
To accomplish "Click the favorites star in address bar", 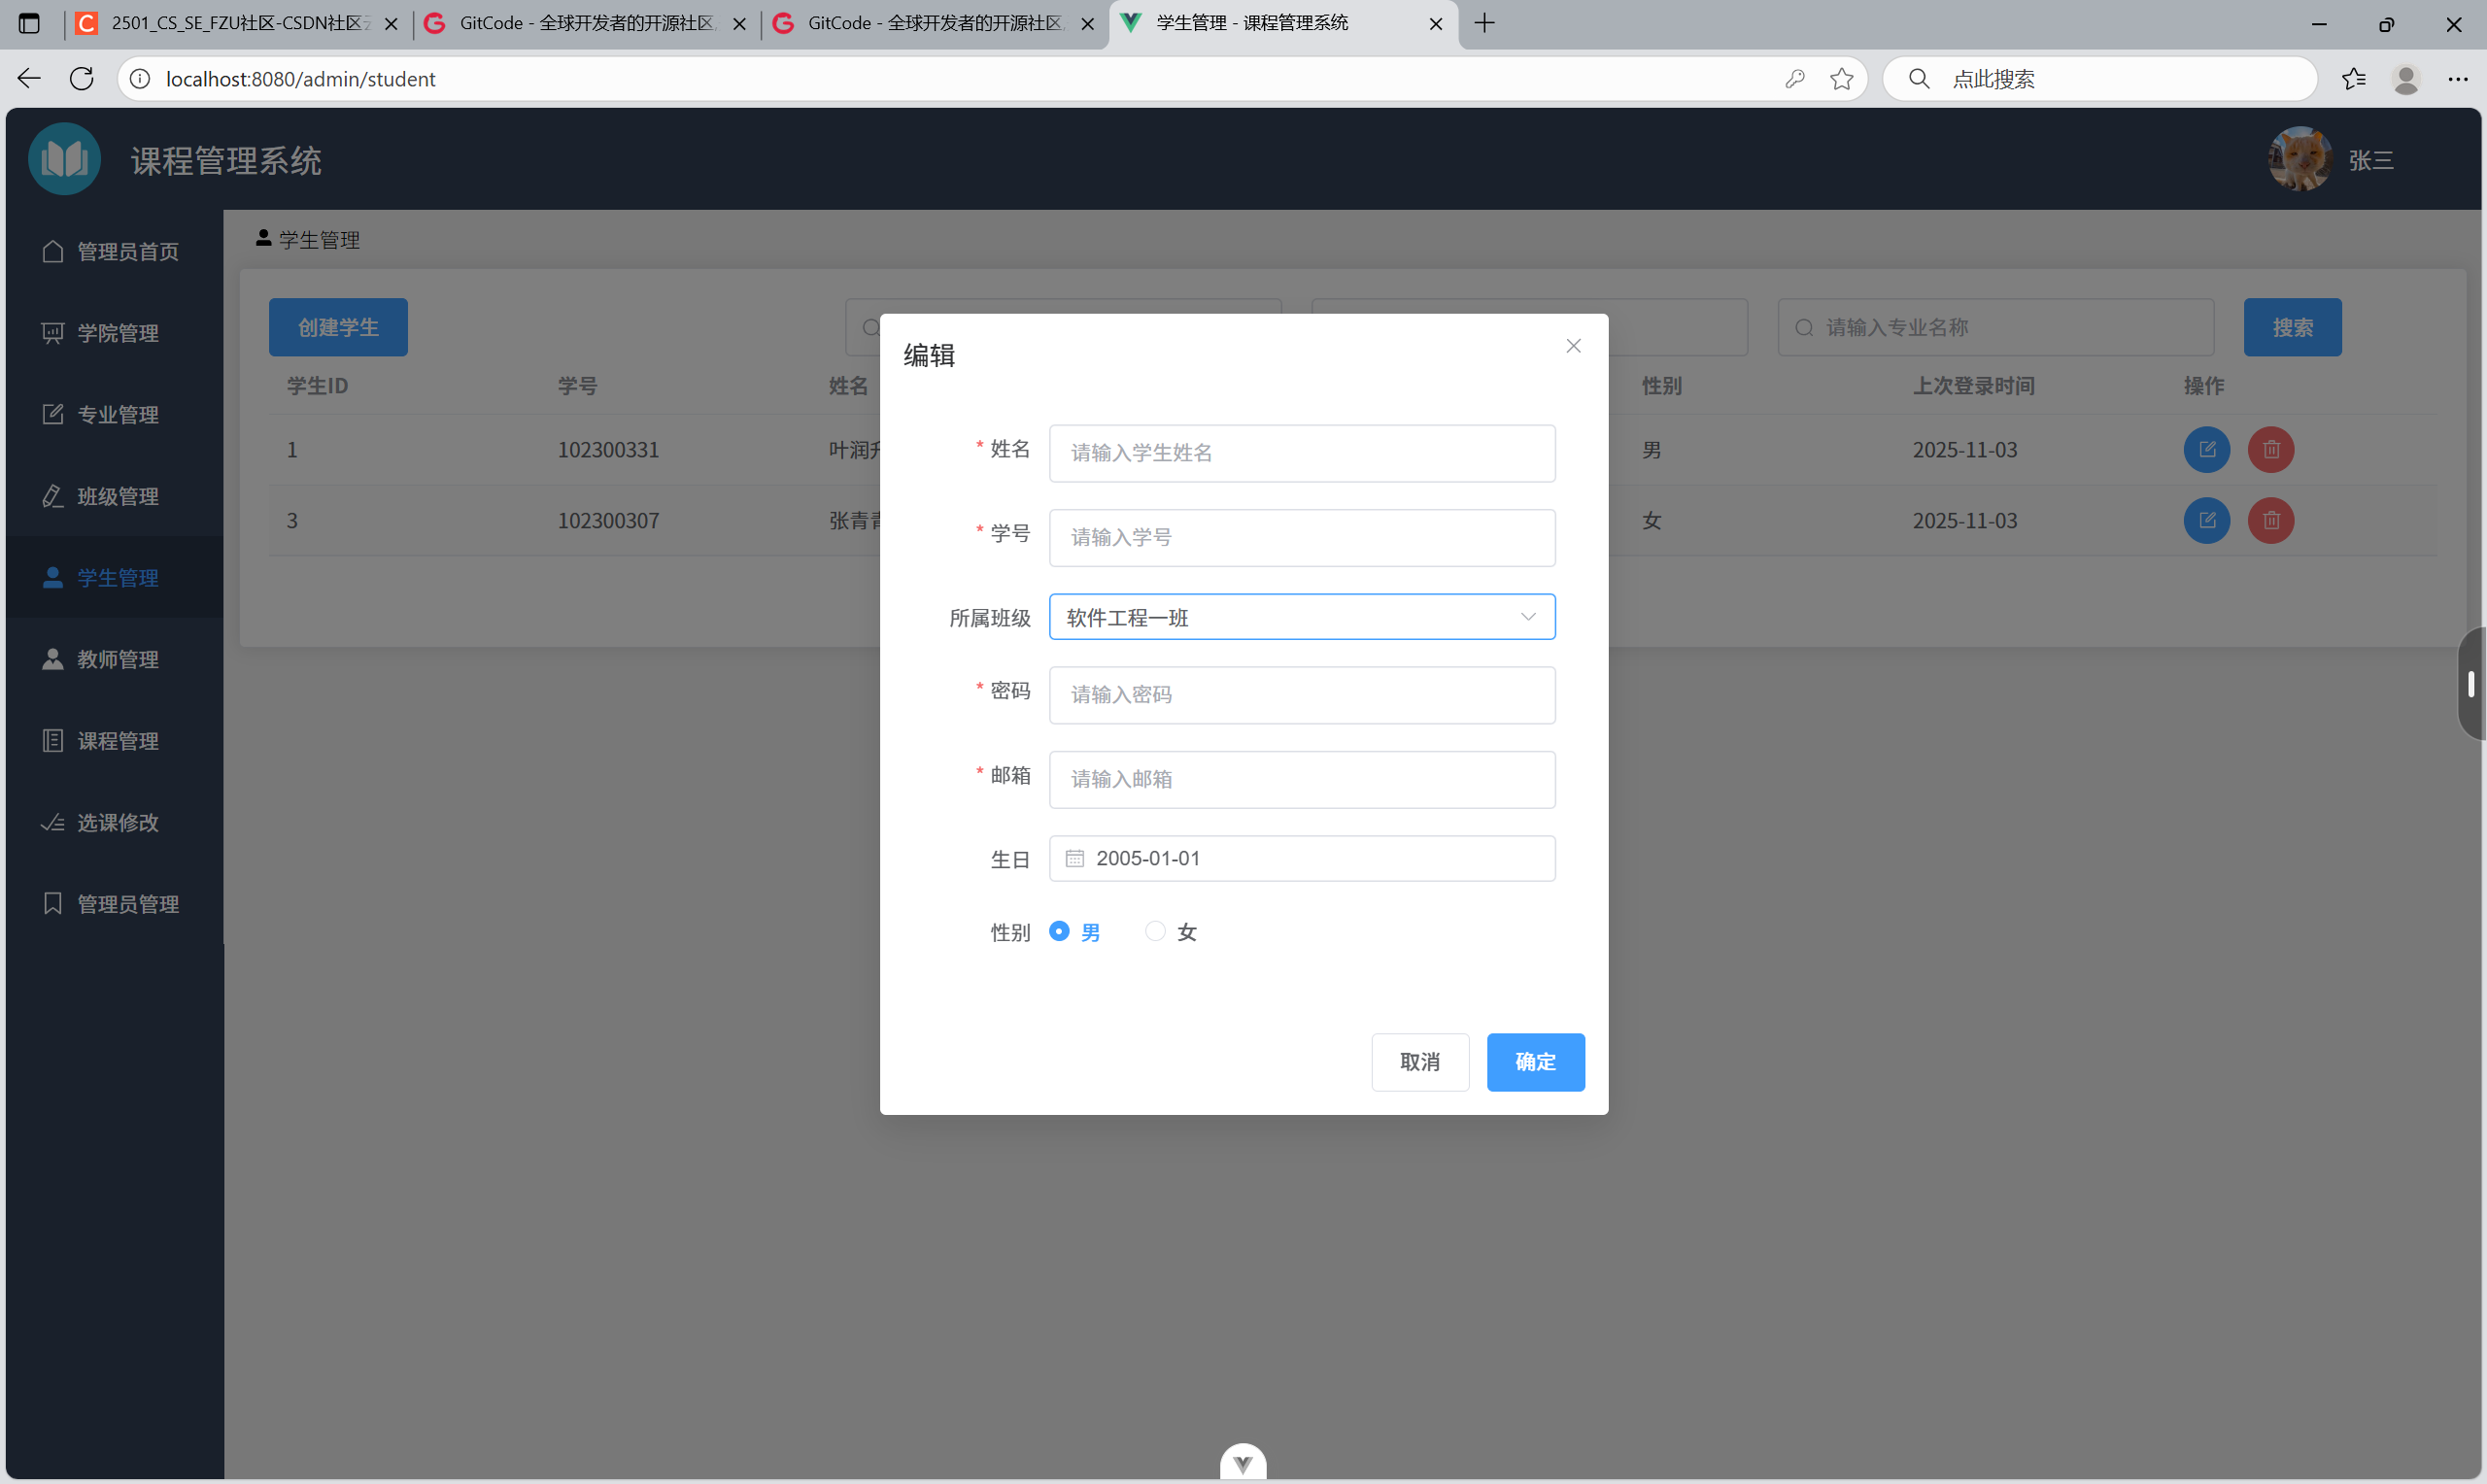I will pos(1841,79).
